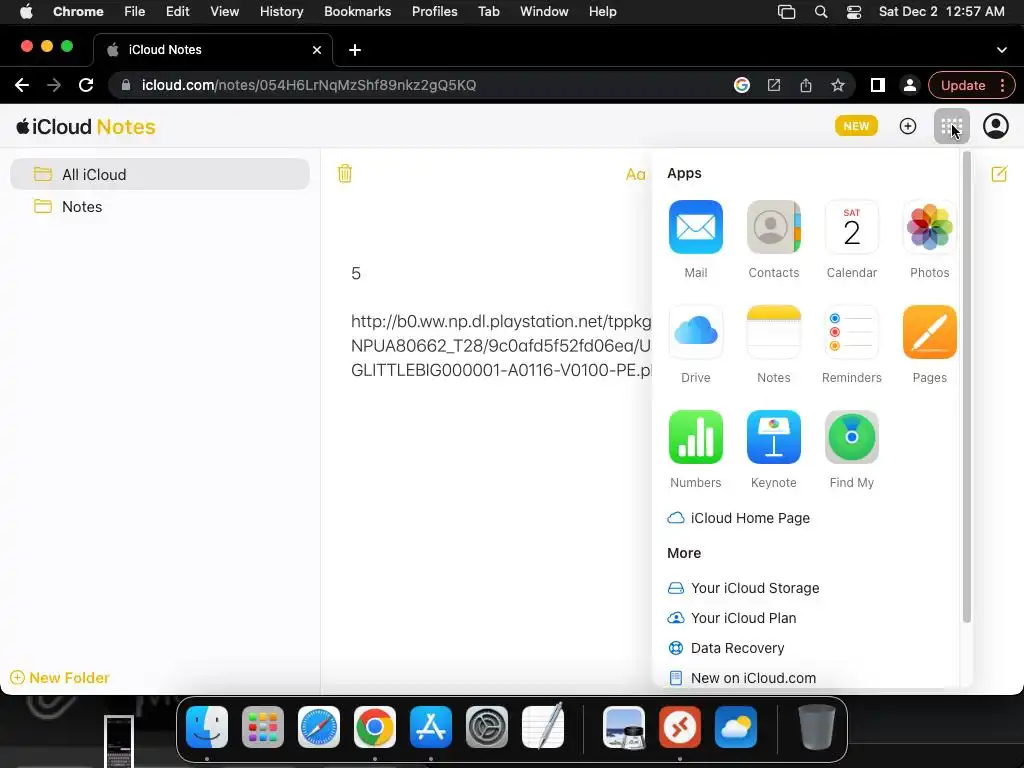
Task: Open the Numbers app icon
Action: point(696,437)
